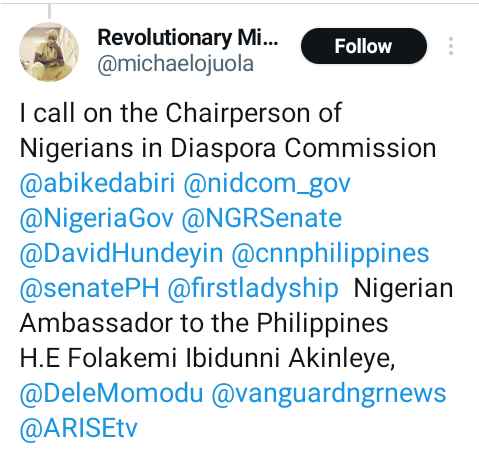
Task: Go to the @senatePH mention
Action: [x=89, y=289]
